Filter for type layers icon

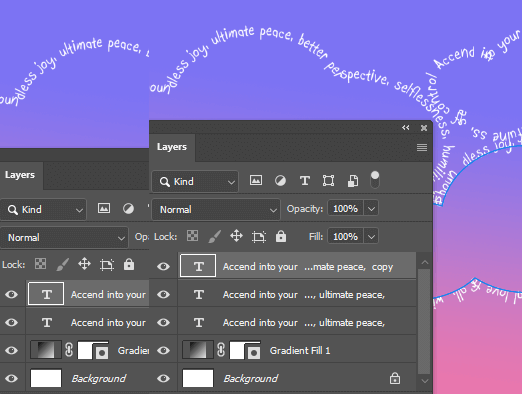pyautogui.click(x=304, y=181)
